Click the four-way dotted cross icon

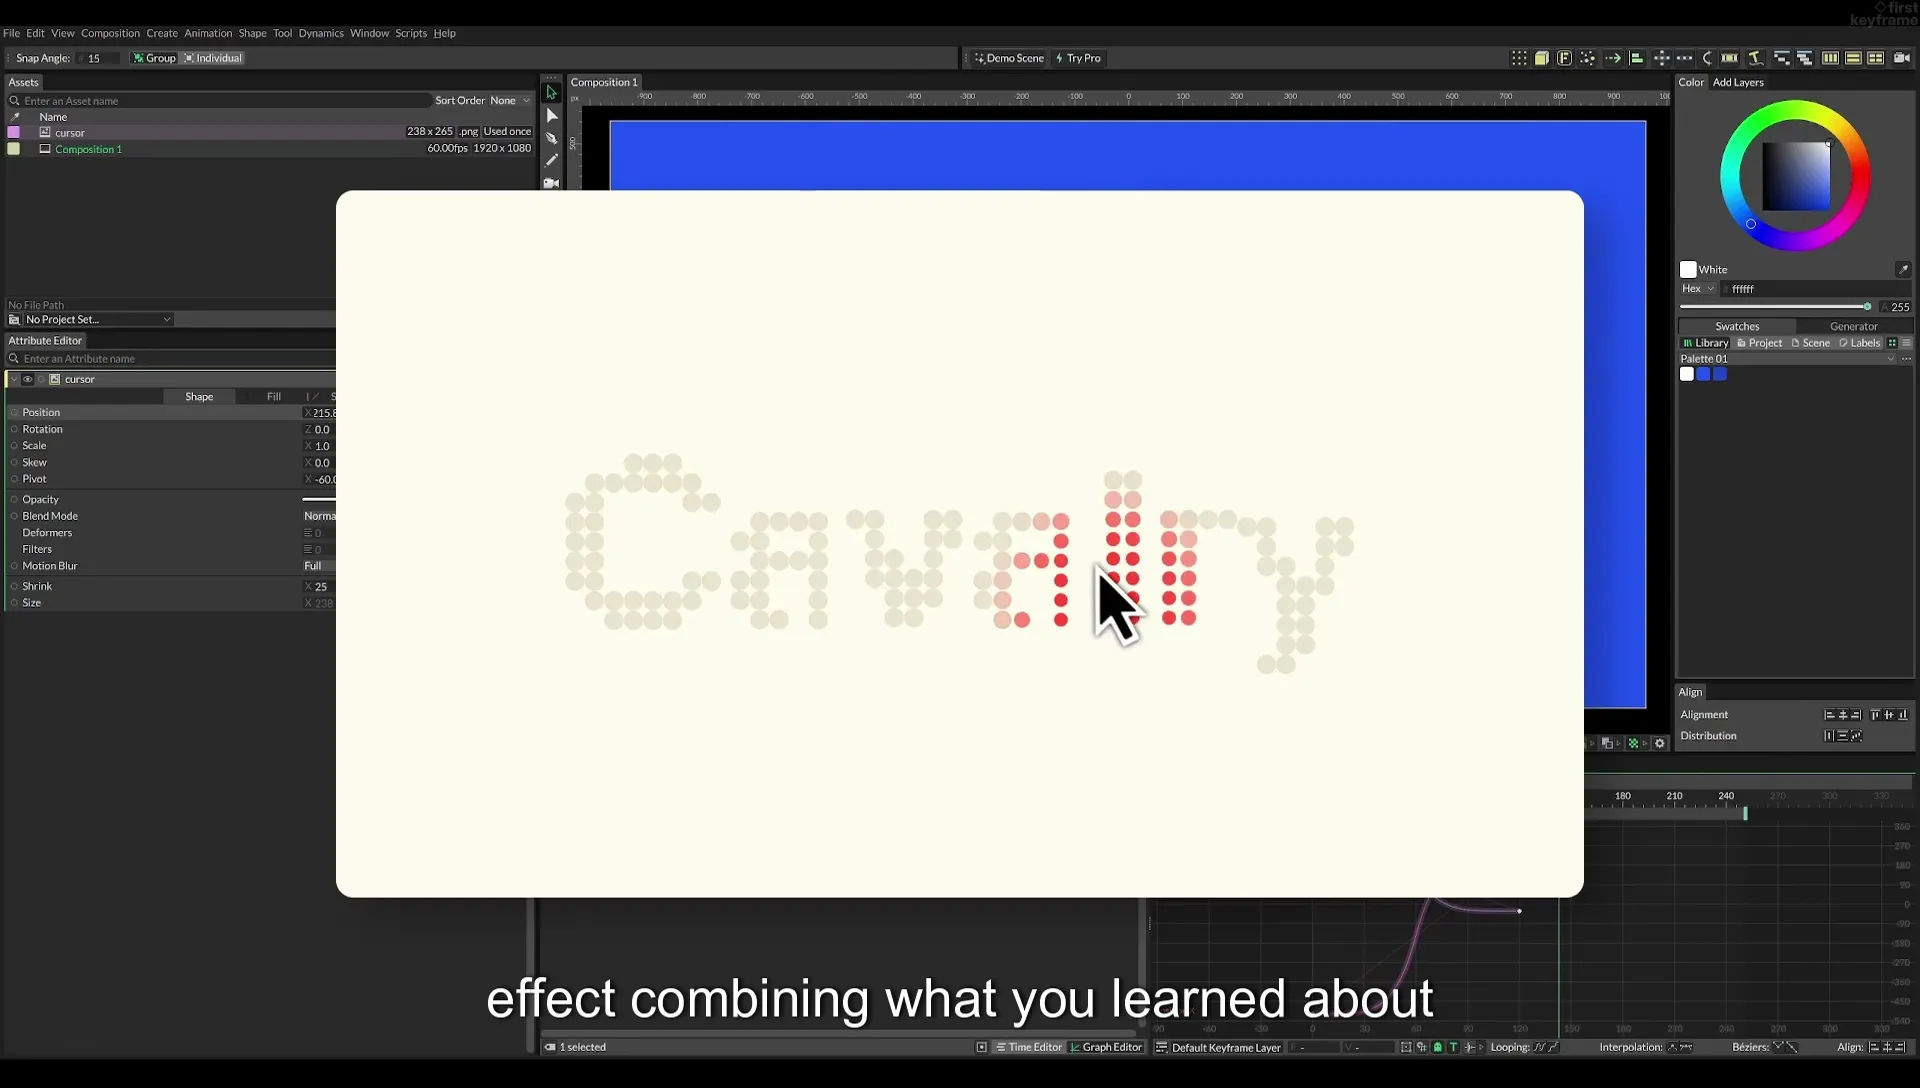[x=1660, y=58]
